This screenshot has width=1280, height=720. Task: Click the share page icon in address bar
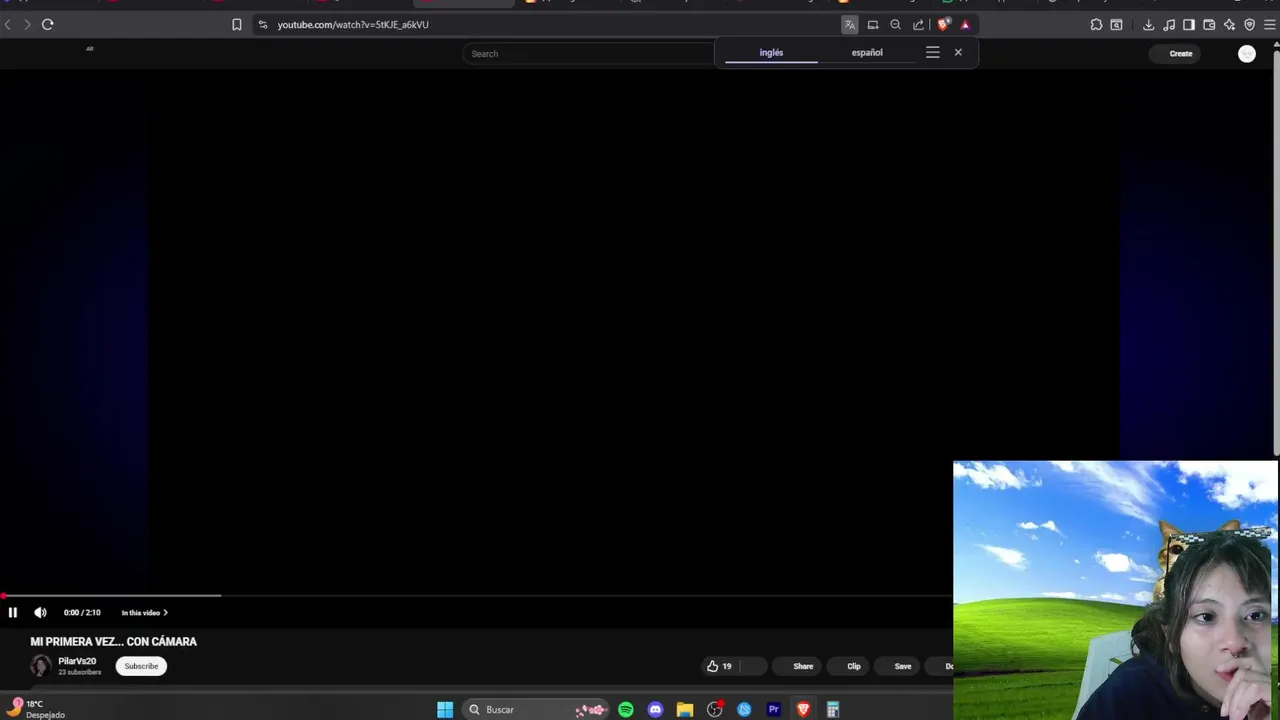(x=919, y=24)
